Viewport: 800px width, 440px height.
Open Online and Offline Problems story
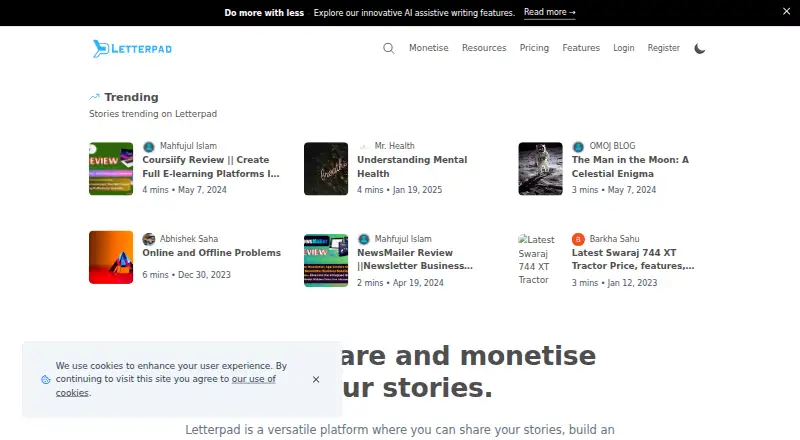tap(211, 253)
